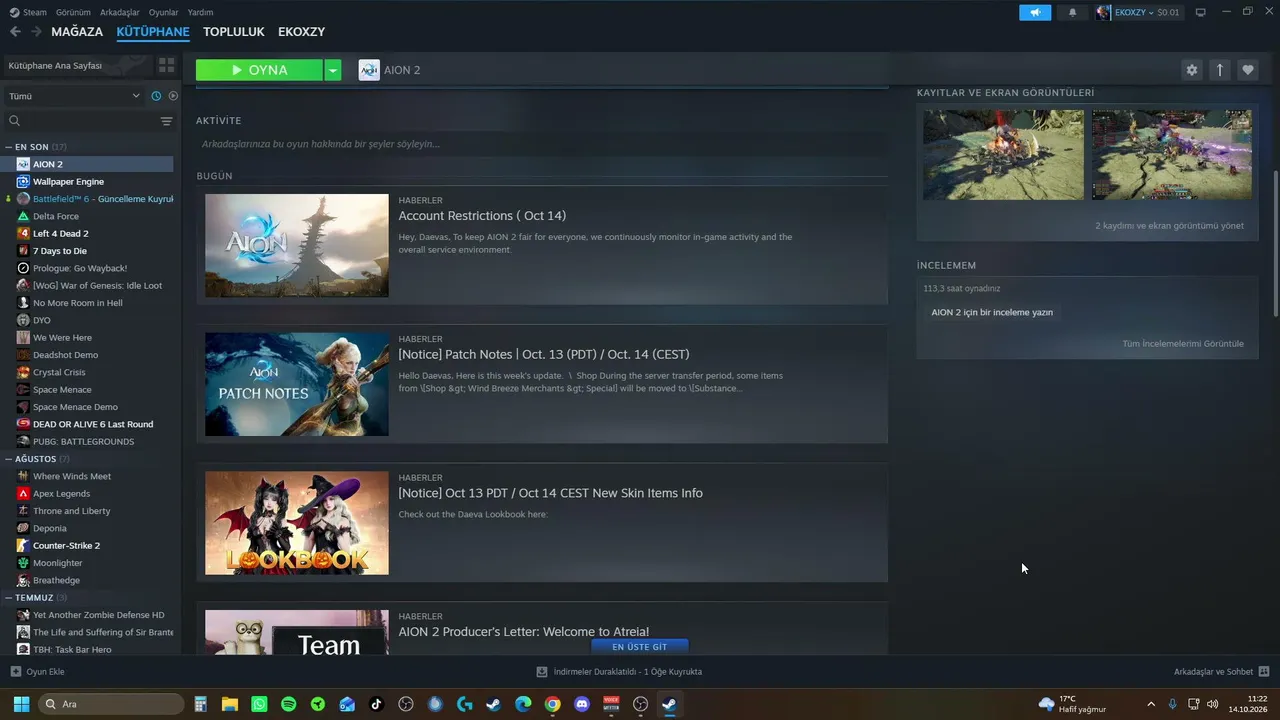Open WhatsApp from the taskbar
Image resolution: width=1280 pixels, height=720 pixels.
coord(260,704)
